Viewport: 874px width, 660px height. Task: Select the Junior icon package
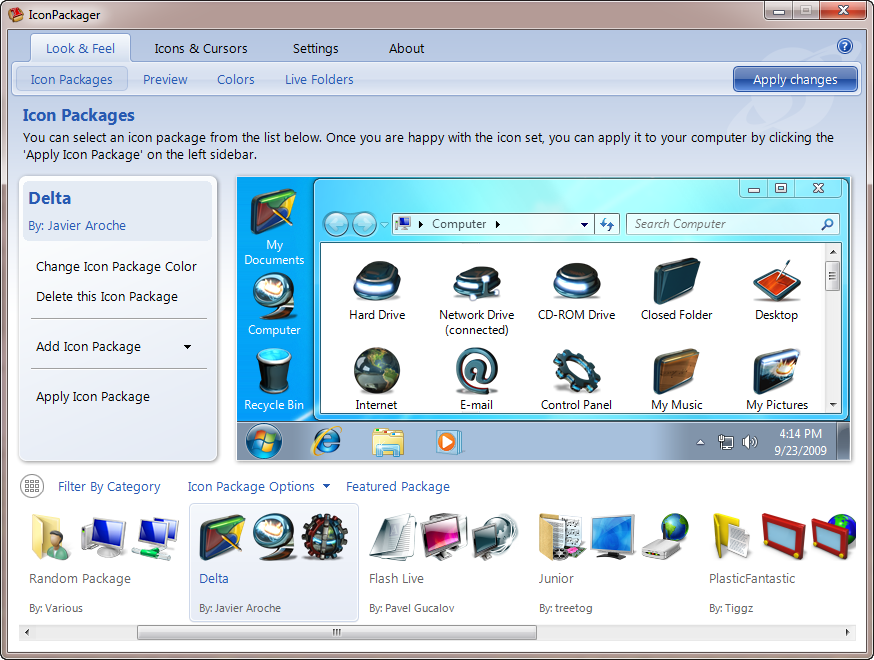614,562
